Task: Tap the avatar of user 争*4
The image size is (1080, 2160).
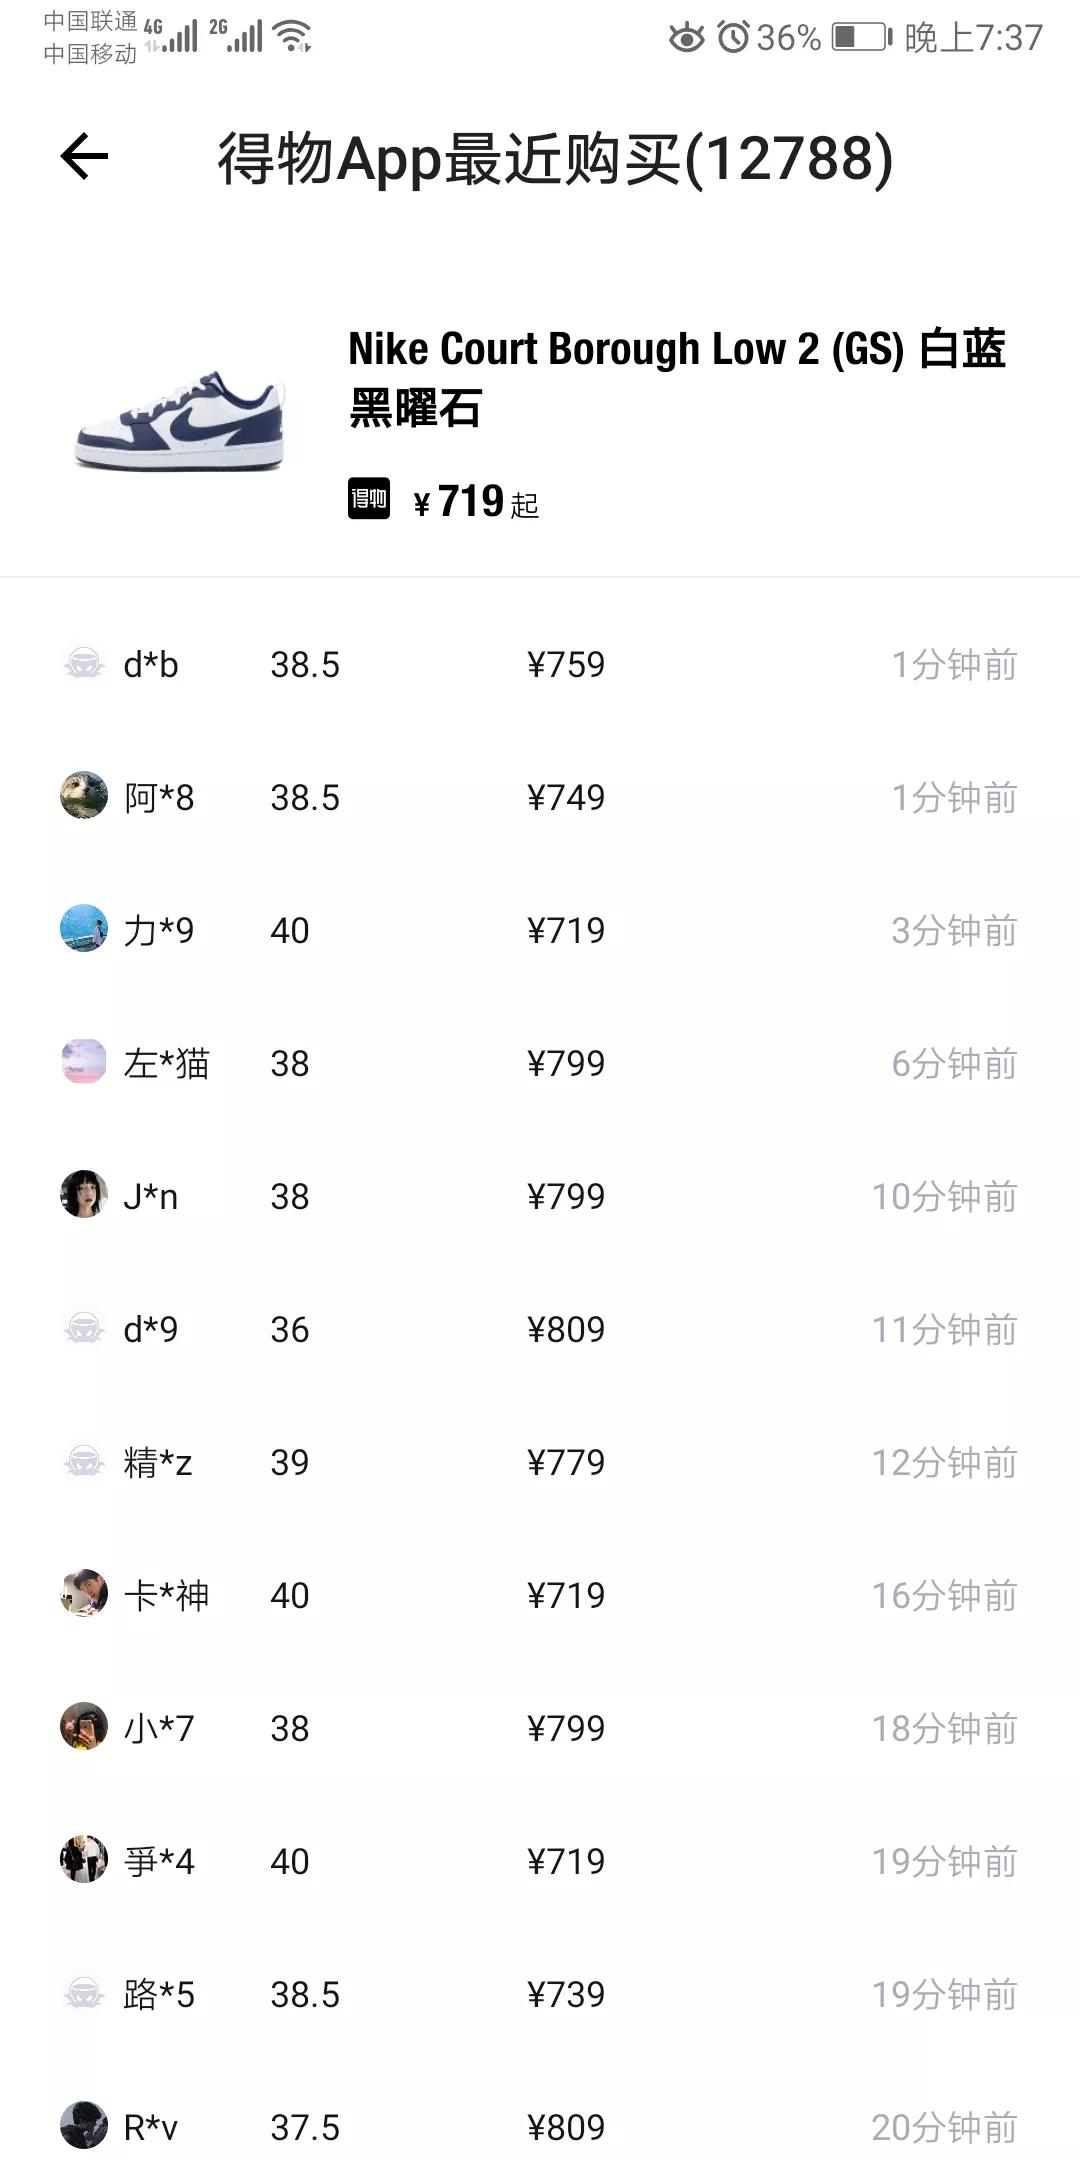Action: point(84,1860)
